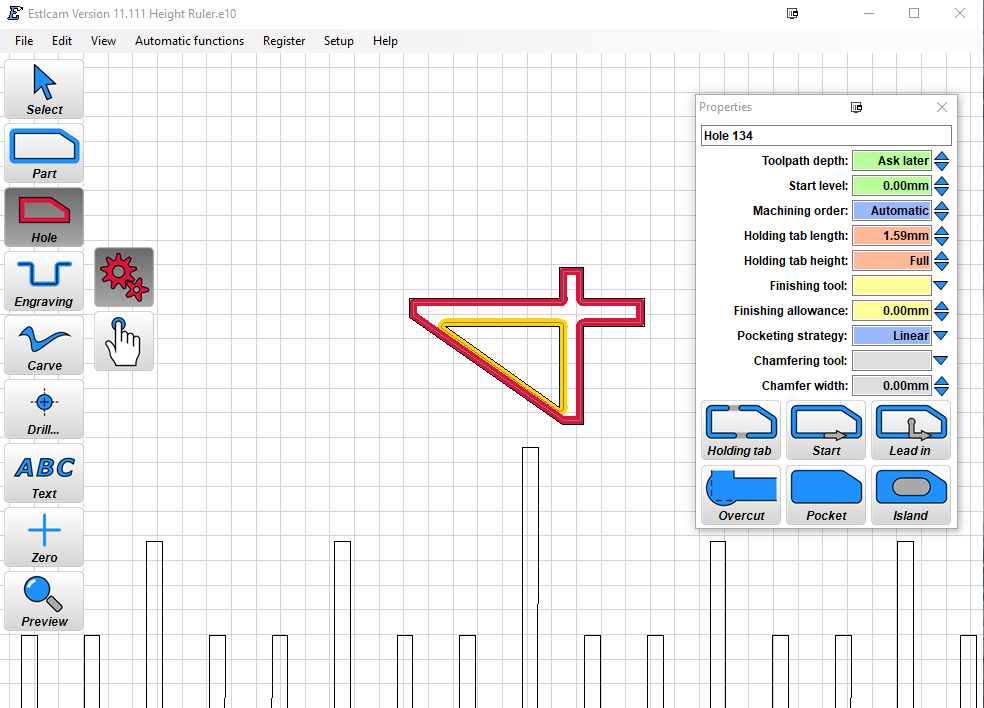Adjust the Finishing allowance stepper
Image resolution: width=984 pixels, height=708 pixels.
tap(941, 311)
